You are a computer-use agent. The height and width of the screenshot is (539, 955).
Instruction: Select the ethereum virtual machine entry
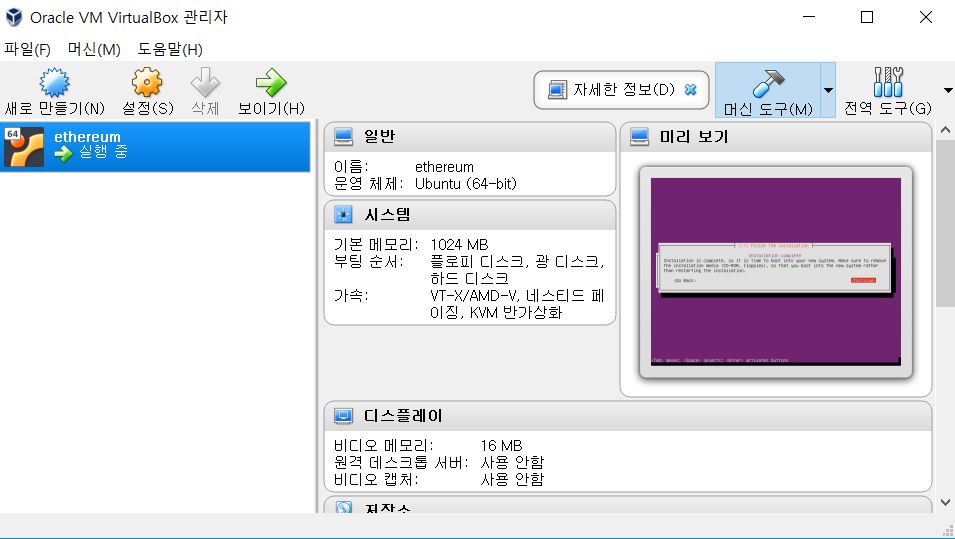(155, 146)
